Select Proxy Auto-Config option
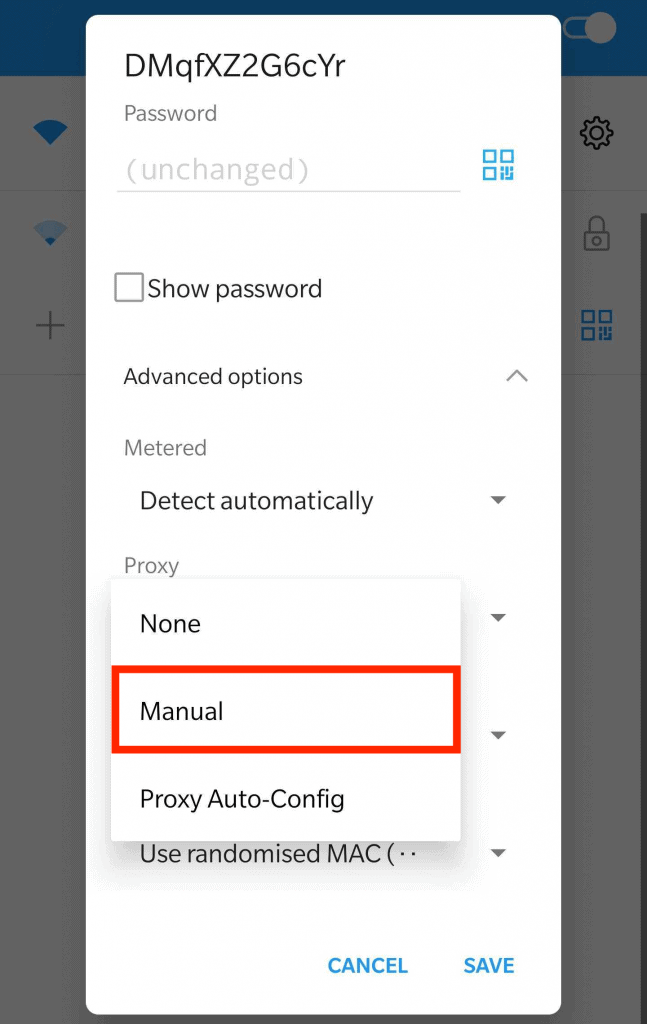 [286, 798]
